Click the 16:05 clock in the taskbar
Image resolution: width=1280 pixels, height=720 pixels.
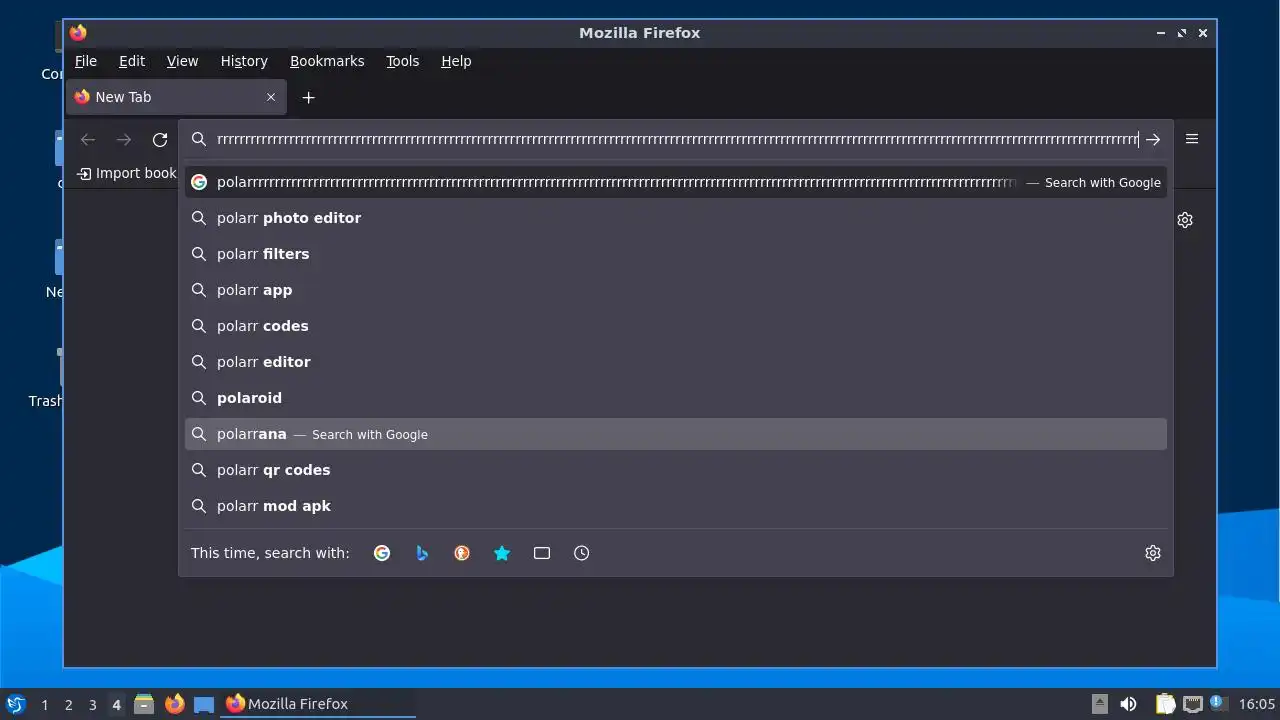coord(1257,704)
